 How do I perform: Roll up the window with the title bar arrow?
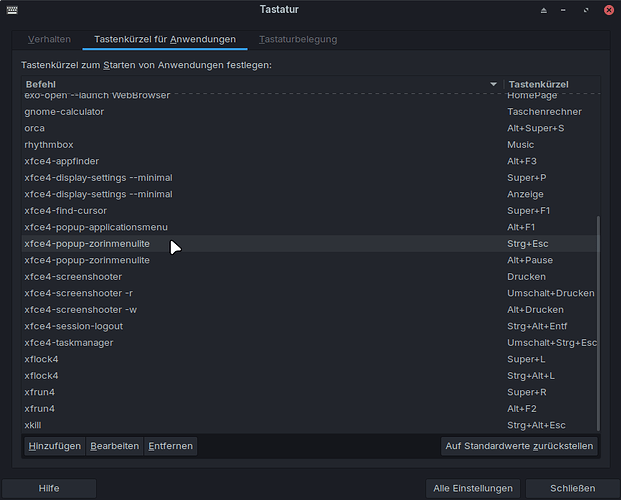point(543,10)
